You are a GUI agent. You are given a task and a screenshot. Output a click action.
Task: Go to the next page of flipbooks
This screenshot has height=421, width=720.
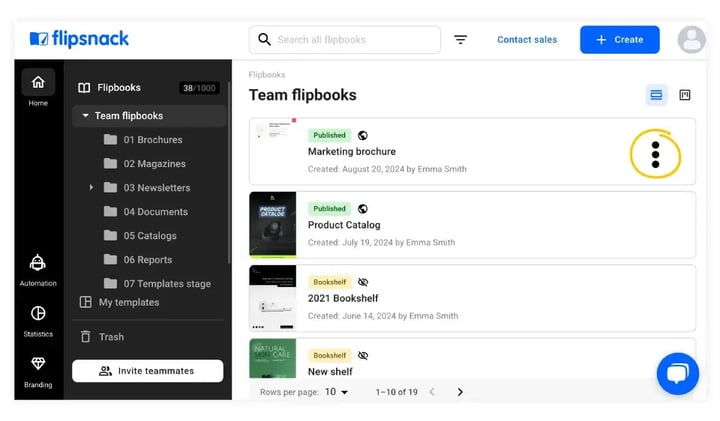pyautogui.click(x=460, y=392)
